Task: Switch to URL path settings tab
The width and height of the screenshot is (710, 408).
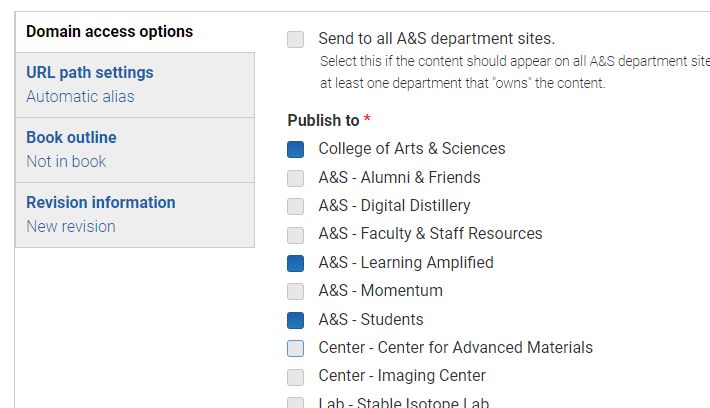Action: click(135, 85)
